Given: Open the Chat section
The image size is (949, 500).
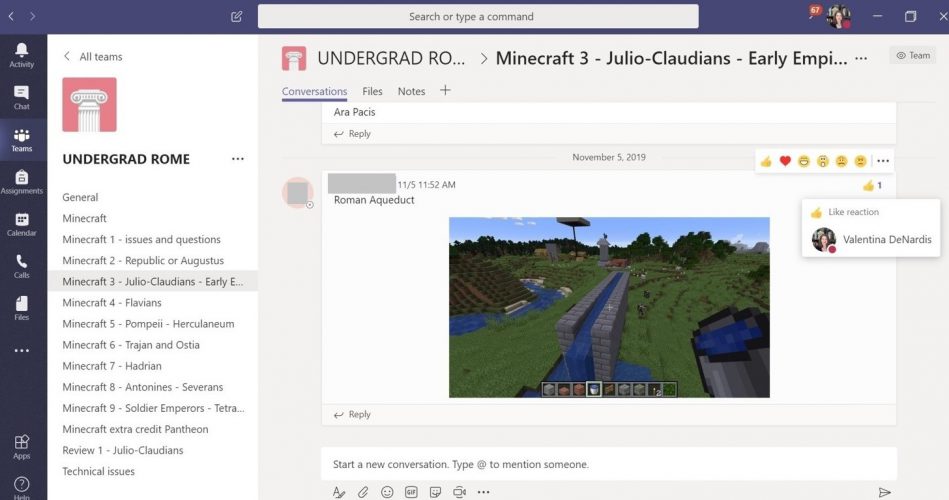Looking at the screenshot, I should 21,97.
